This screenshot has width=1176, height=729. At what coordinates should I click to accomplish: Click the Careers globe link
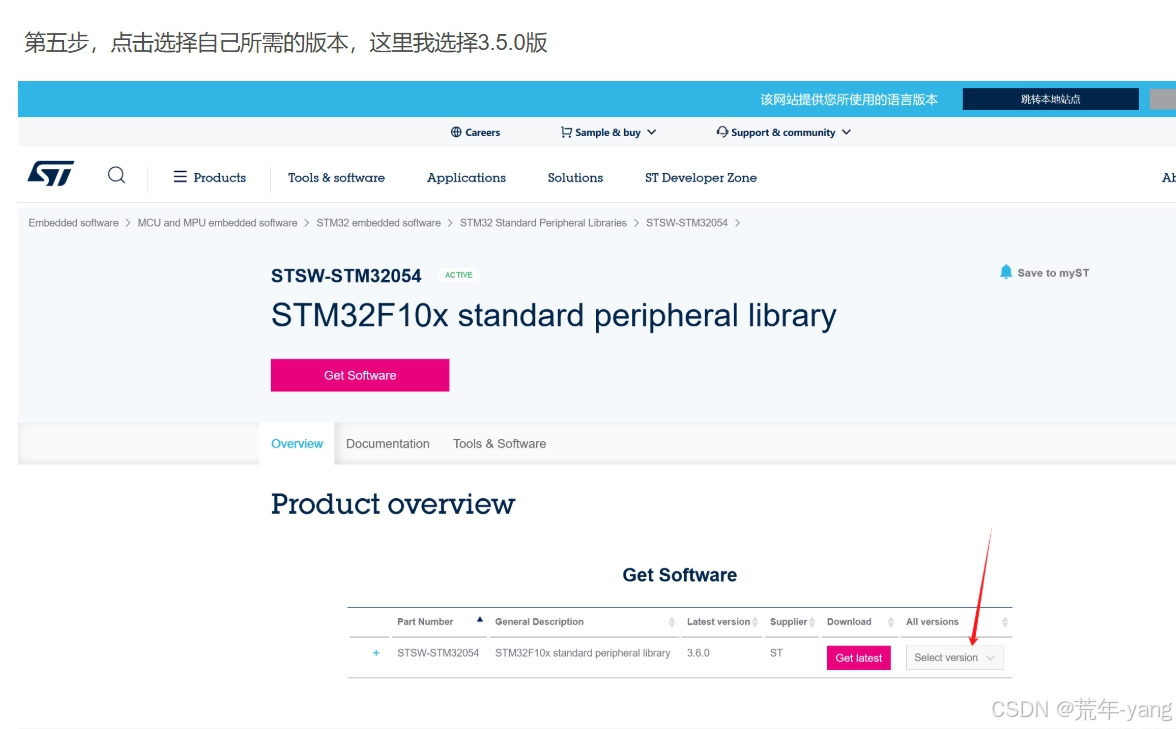tap(476, 132)
